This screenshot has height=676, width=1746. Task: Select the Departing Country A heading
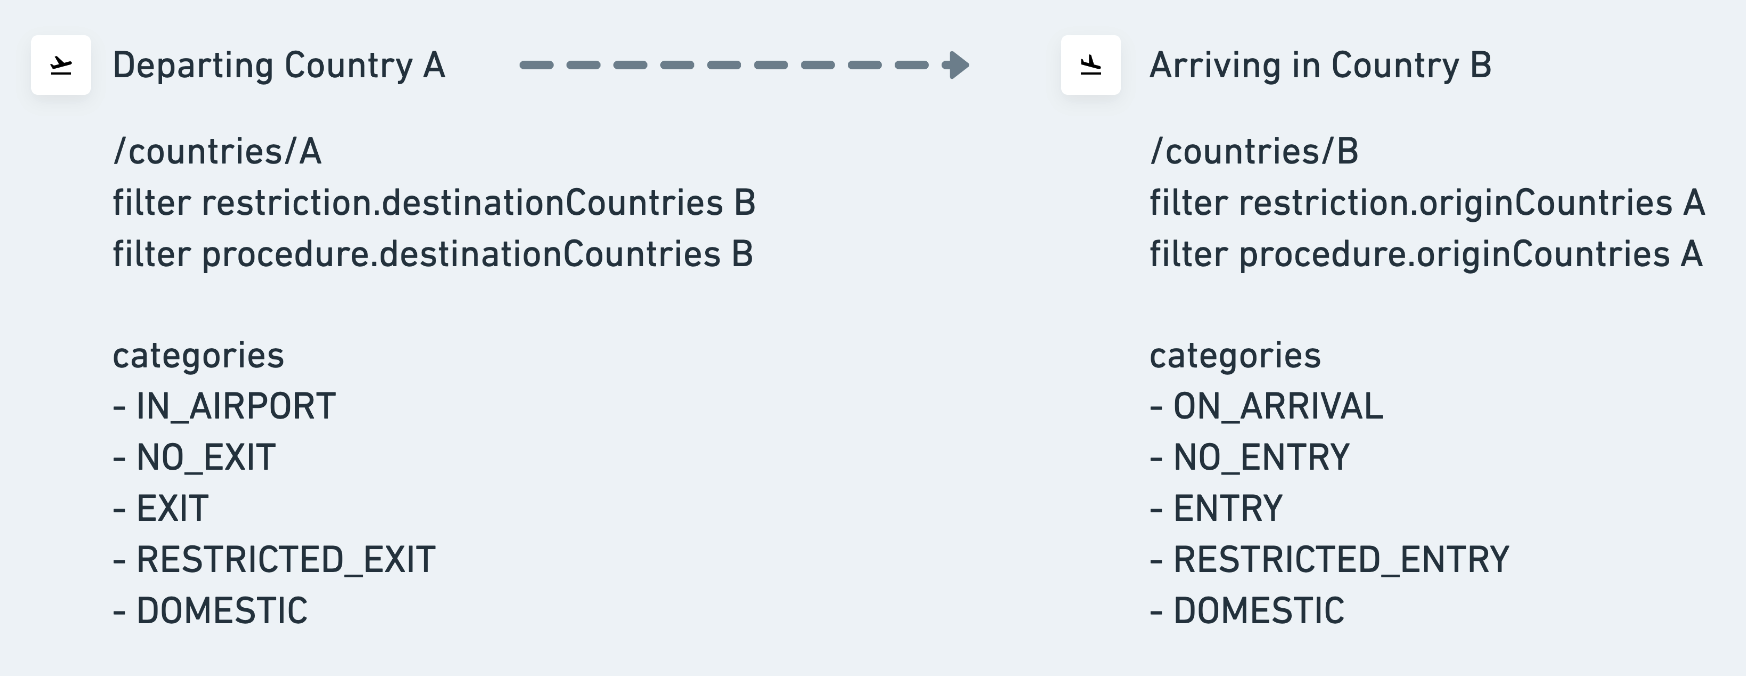pyautogui.click(x=279, y=65)
